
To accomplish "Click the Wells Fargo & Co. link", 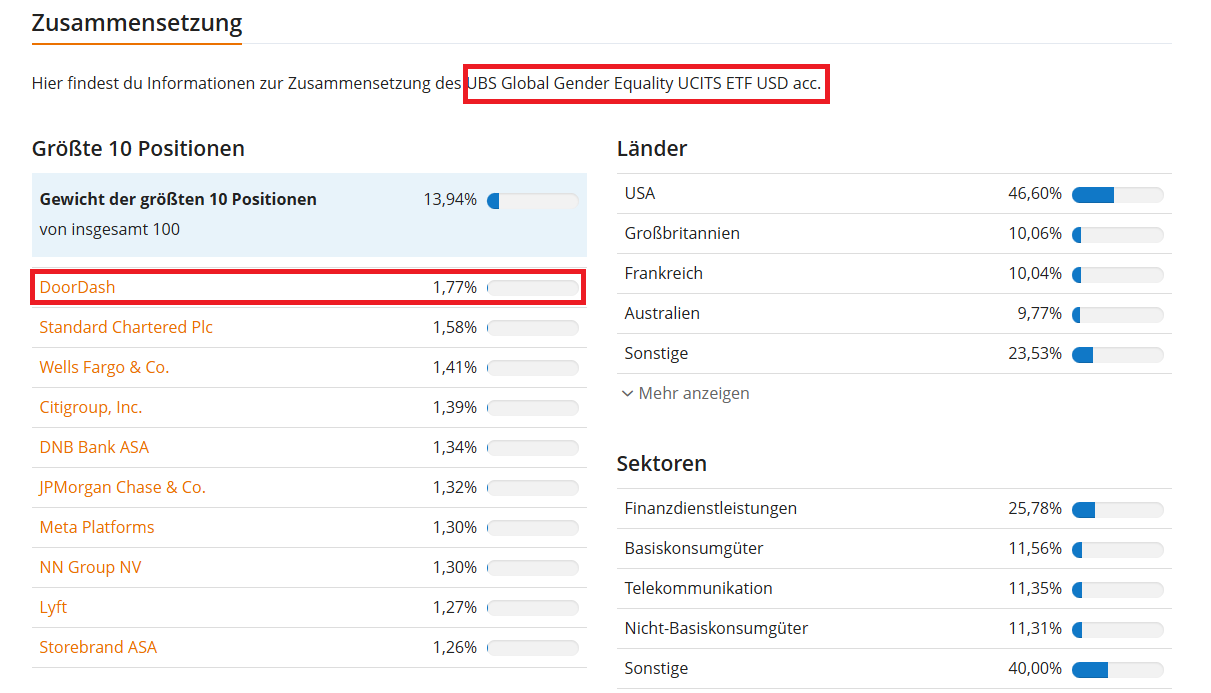I will click(x=104, y=367).
